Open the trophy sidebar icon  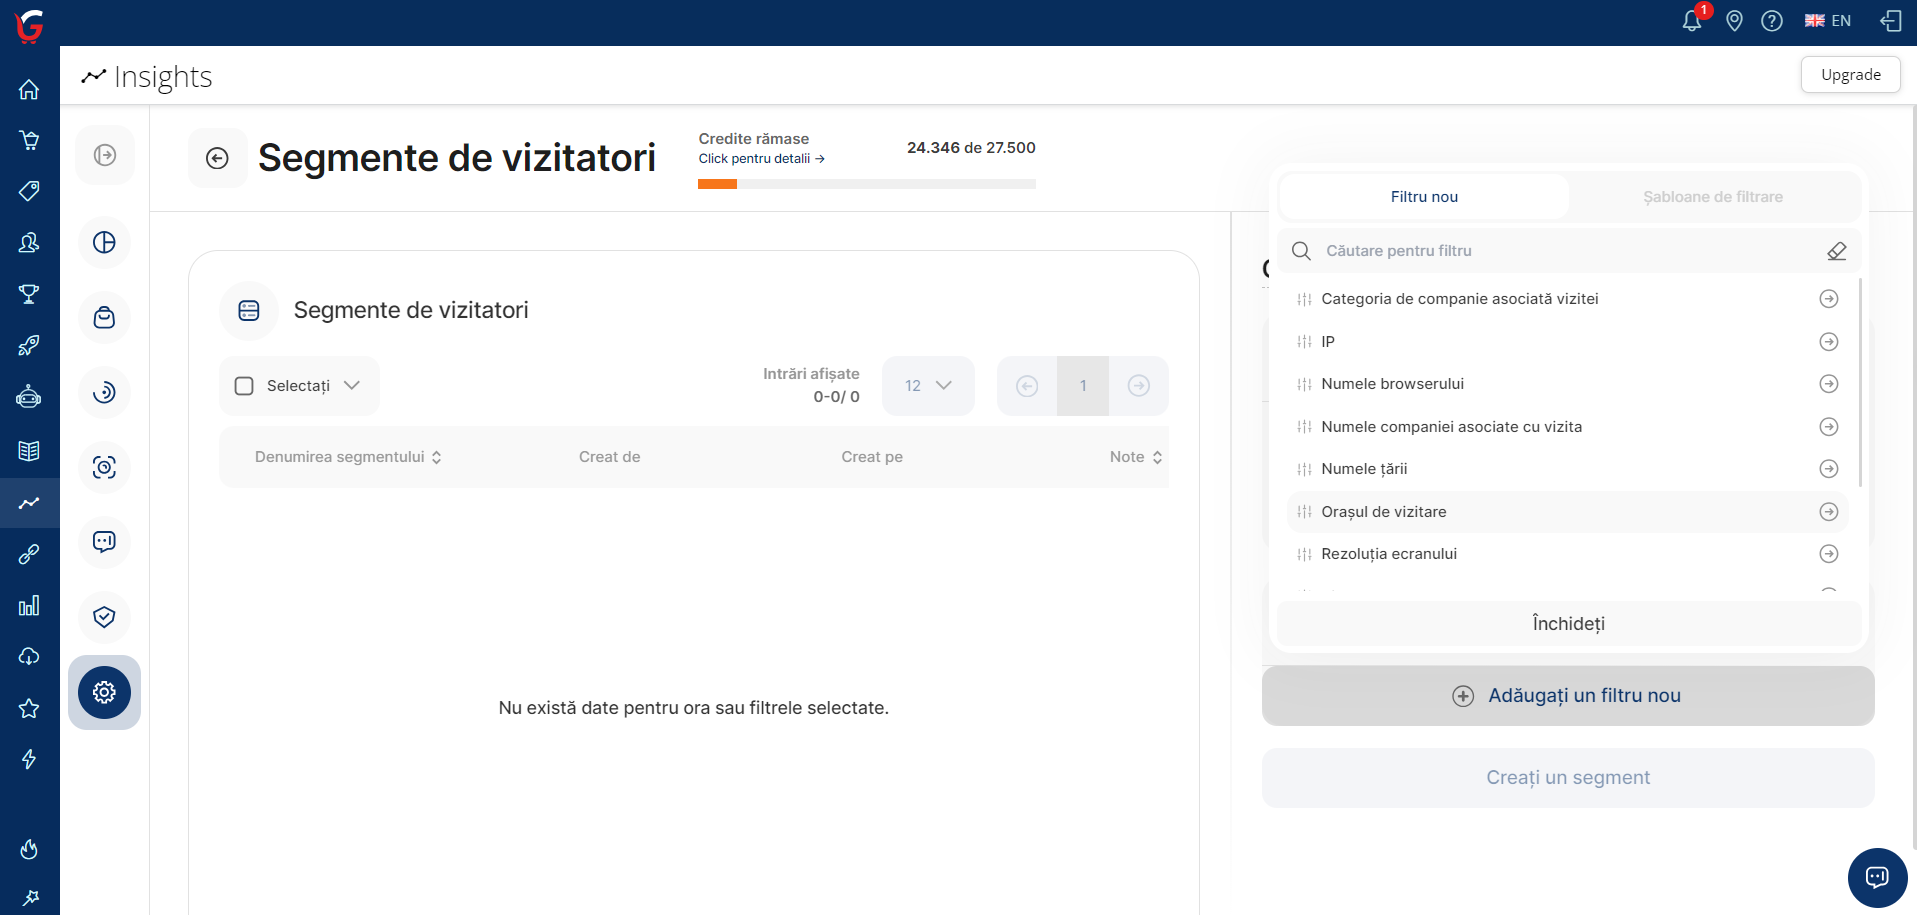(x=29, y=294)
